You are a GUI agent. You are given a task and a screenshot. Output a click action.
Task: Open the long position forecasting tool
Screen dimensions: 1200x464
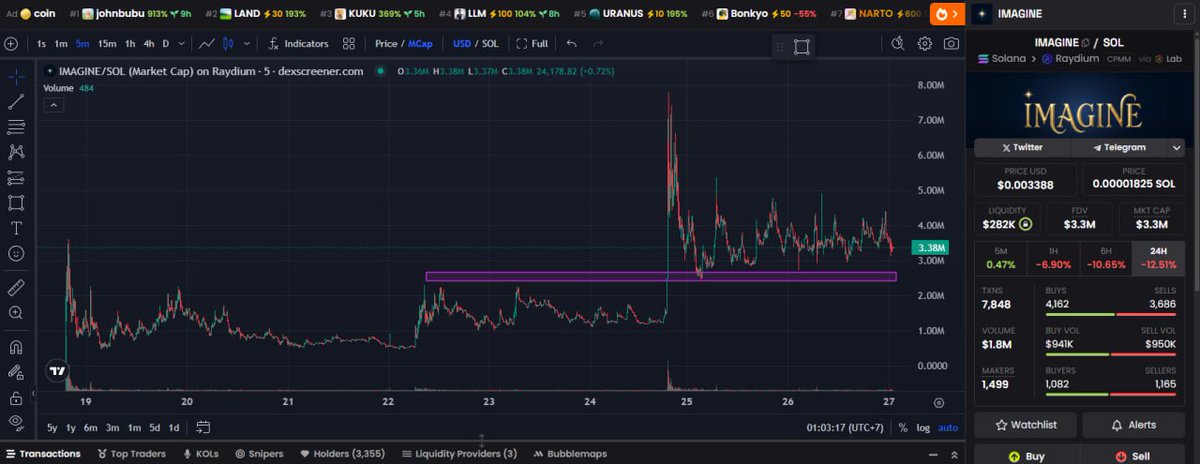click(16, 177)
